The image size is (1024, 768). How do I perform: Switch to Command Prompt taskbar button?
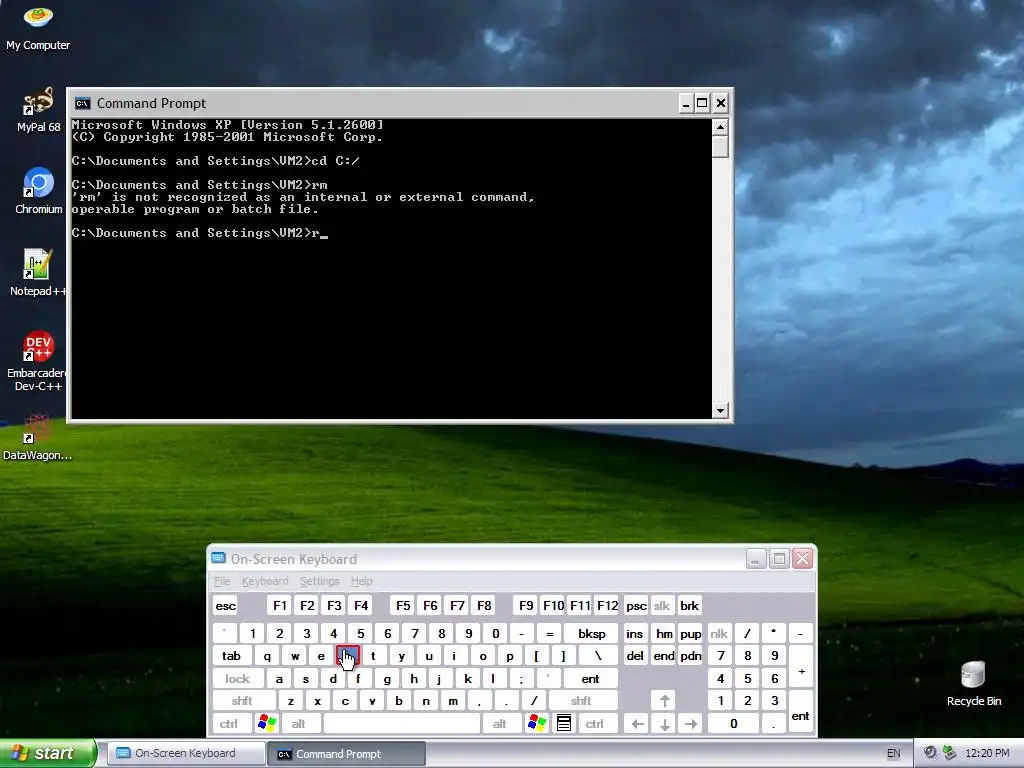346,754
